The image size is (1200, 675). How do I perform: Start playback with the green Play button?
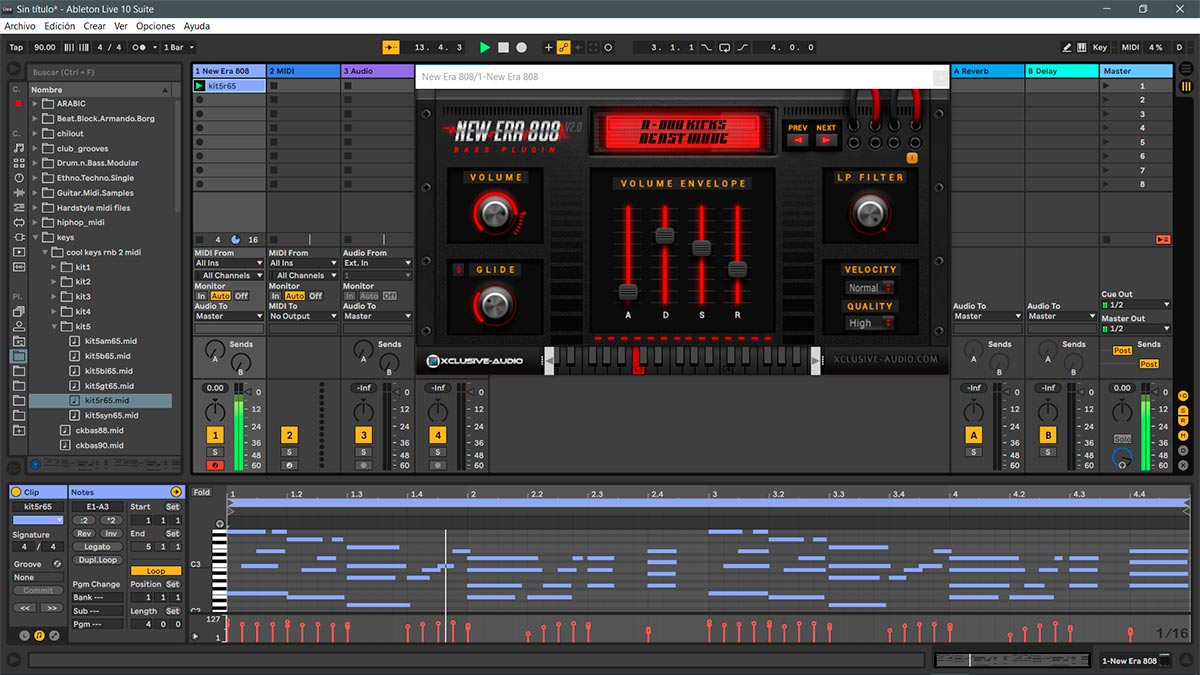(485, 47)
